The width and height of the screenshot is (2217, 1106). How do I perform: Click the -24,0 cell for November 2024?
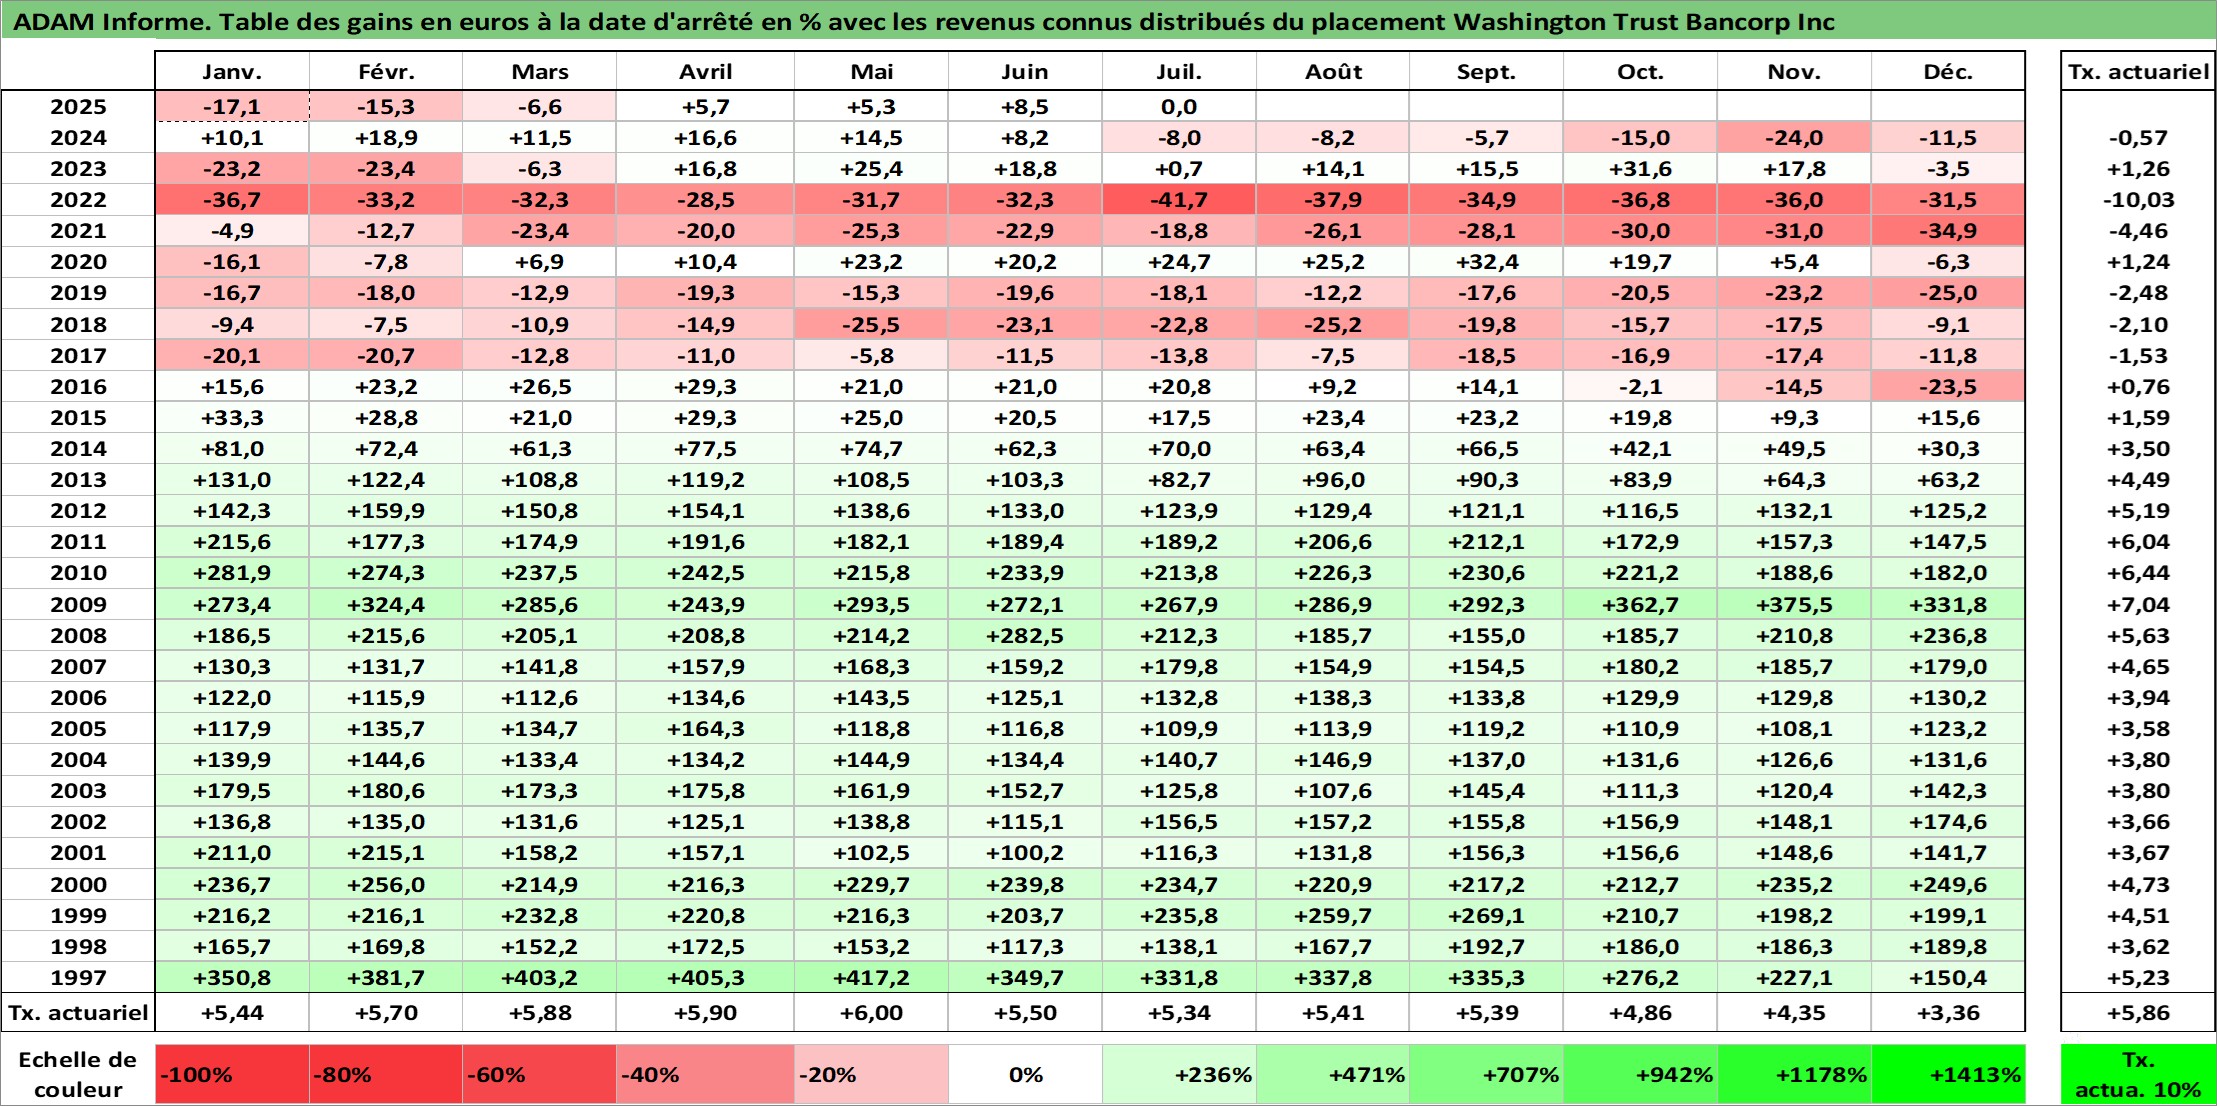click(x=1794, y=138)
